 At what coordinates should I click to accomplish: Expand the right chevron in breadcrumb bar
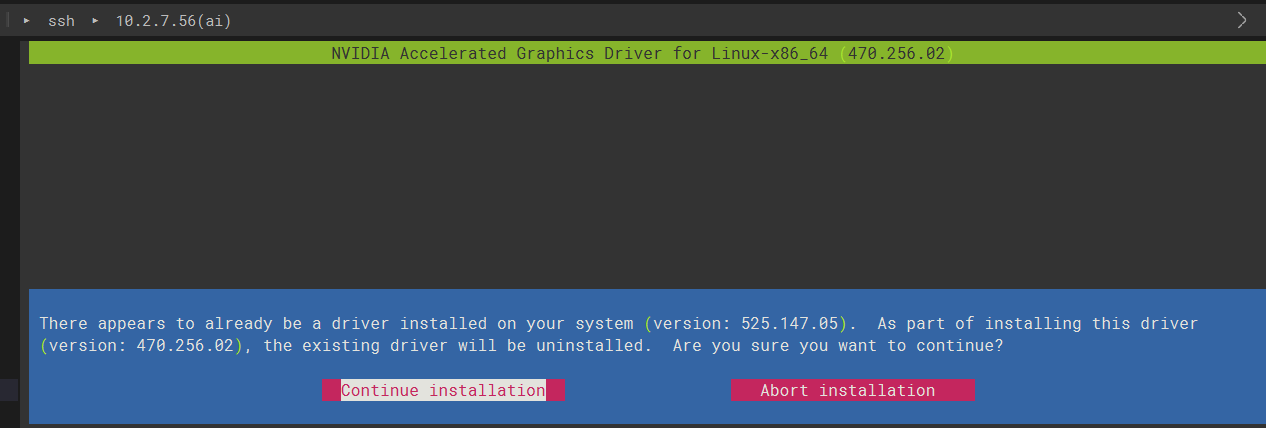pyautogui.click(x=1242, y=19)
